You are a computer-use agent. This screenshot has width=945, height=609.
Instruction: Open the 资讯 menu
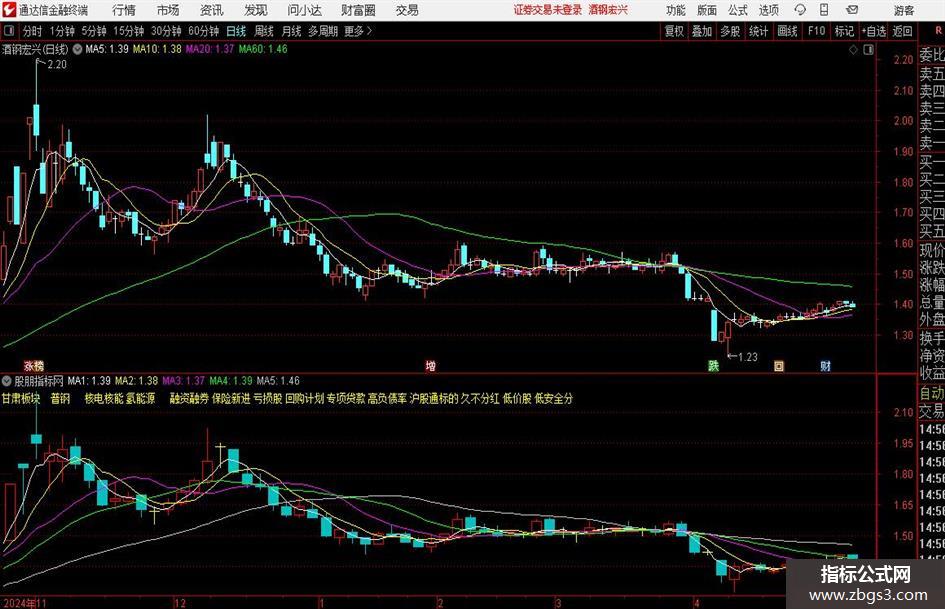[x=212, y=10]
